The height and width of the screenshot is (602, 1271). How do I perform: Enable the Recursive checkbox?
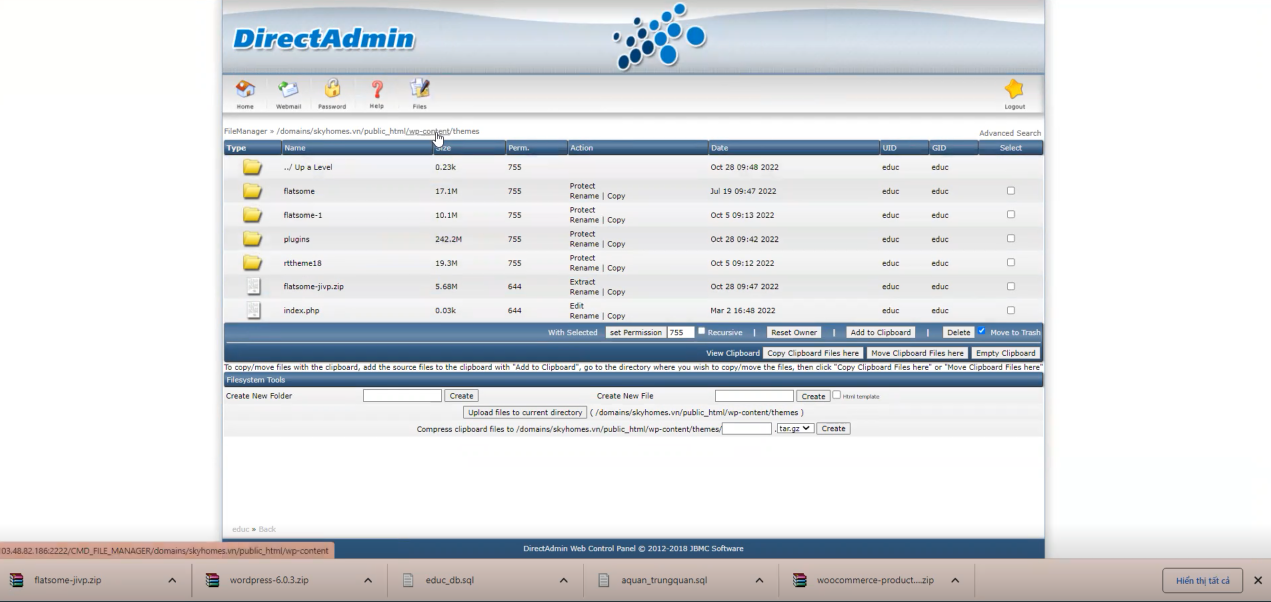click(x=702, y=331)
